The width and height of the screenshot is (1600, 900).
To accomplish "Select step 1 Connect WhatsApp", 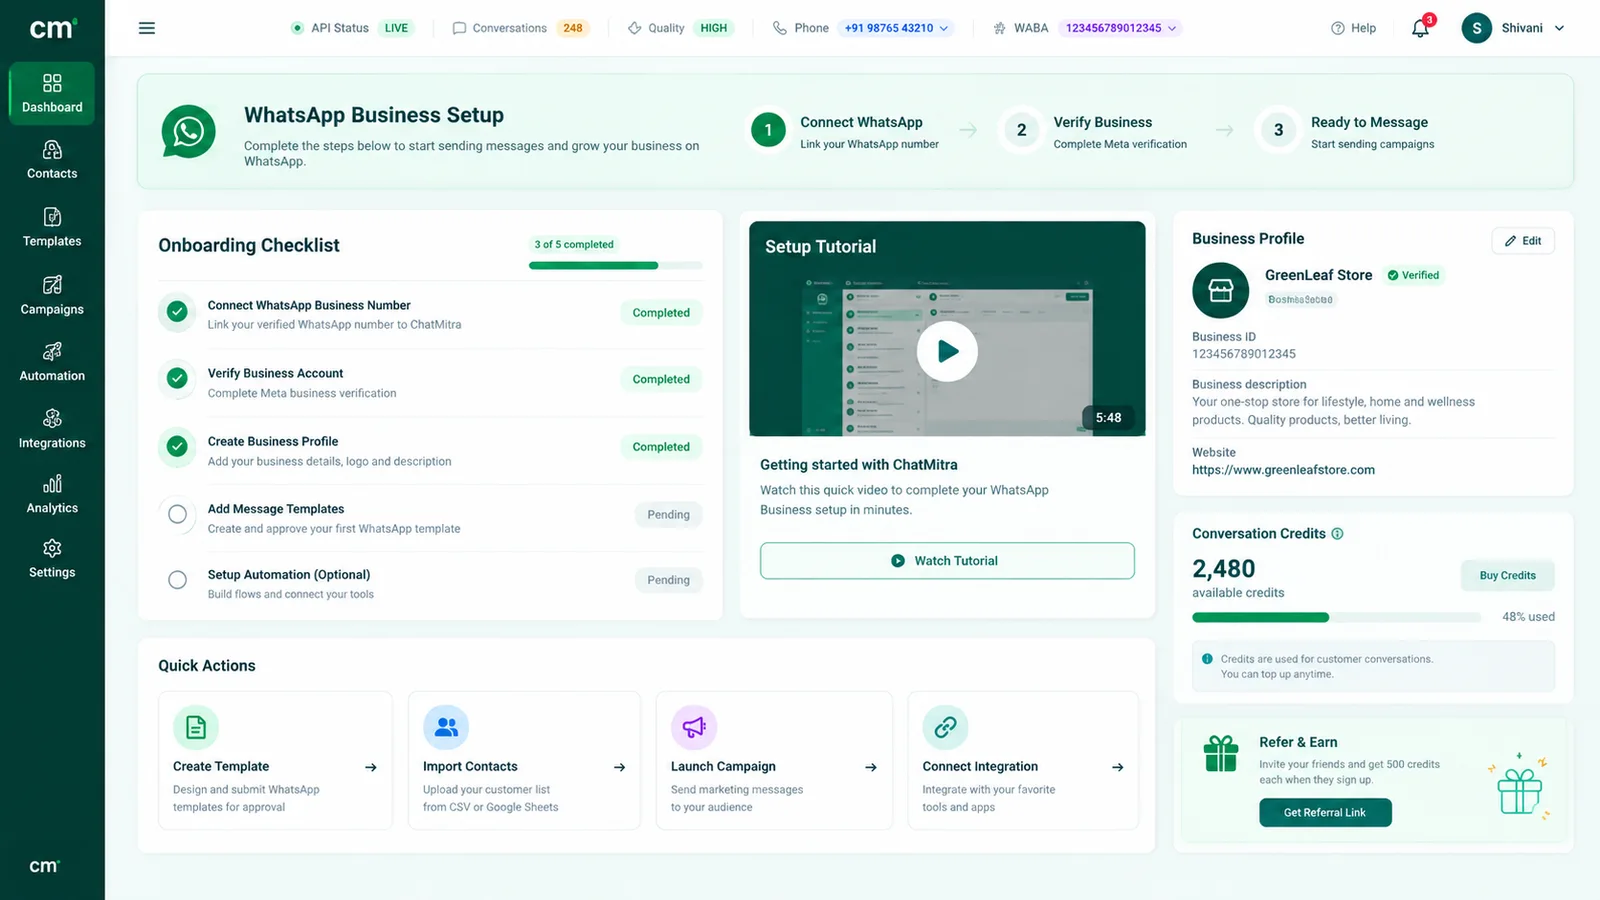I will click(845, 131).
